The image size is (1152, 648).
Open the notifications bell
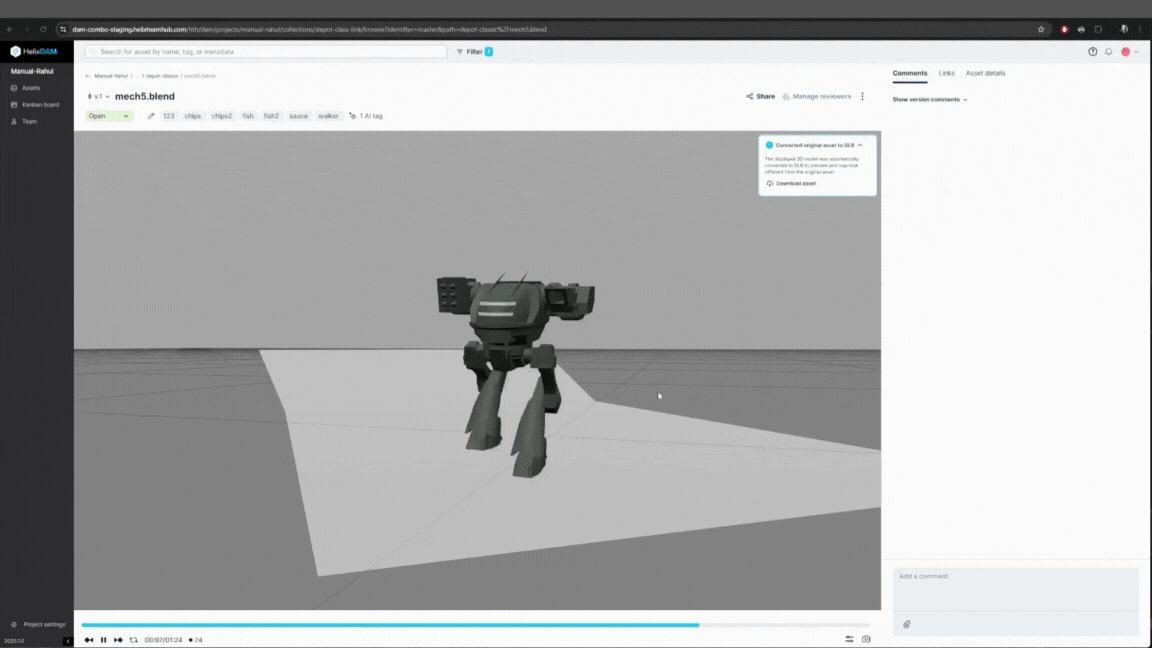1108,52
